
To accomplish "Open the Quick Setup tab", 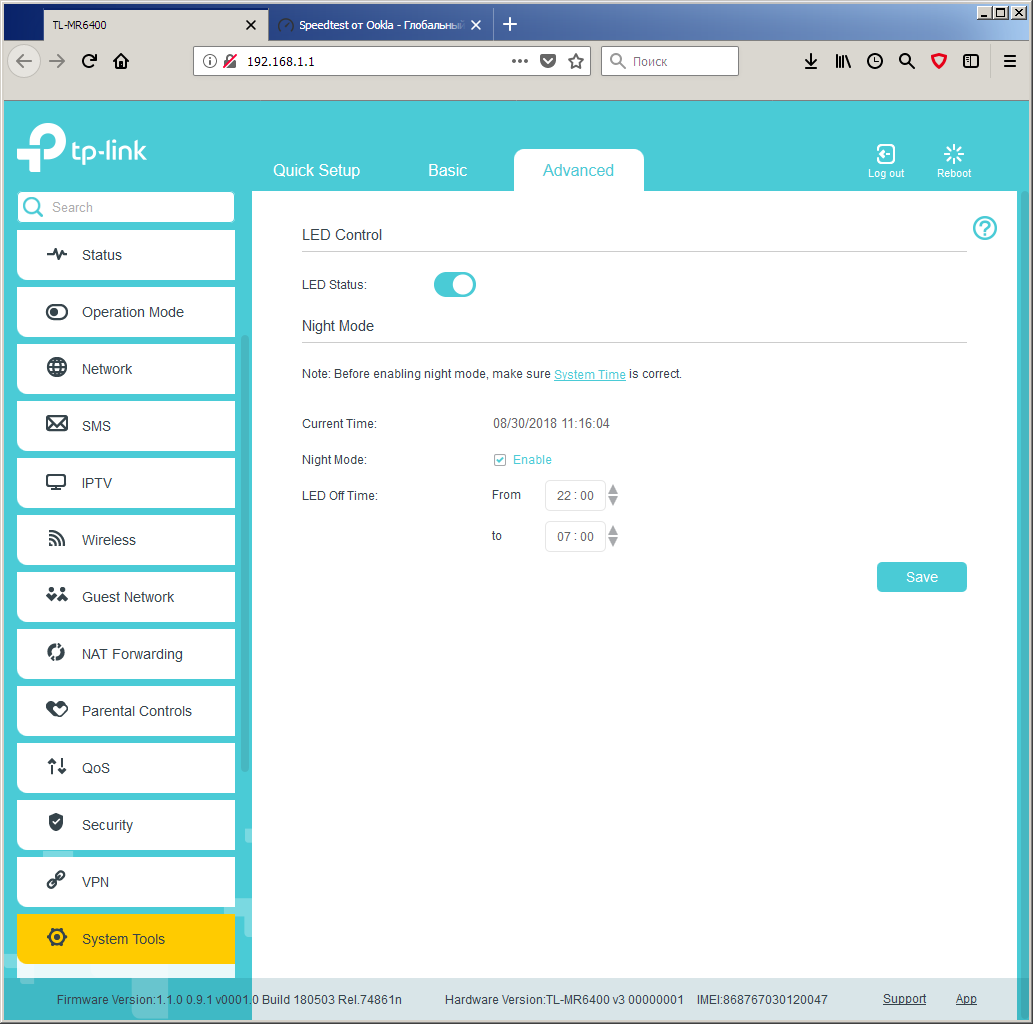I will click(x=316, y=171).
